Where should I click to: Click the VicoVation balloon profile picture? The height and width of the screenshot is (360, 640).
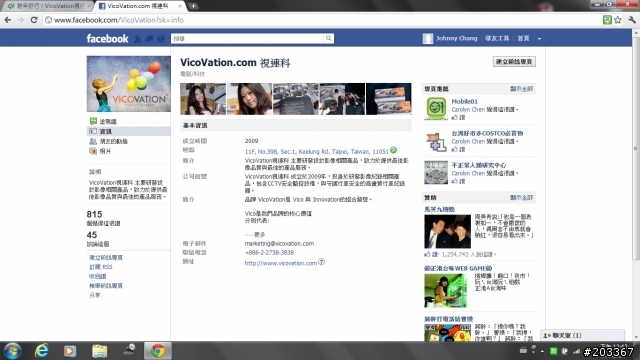click(x=129, y=84)
